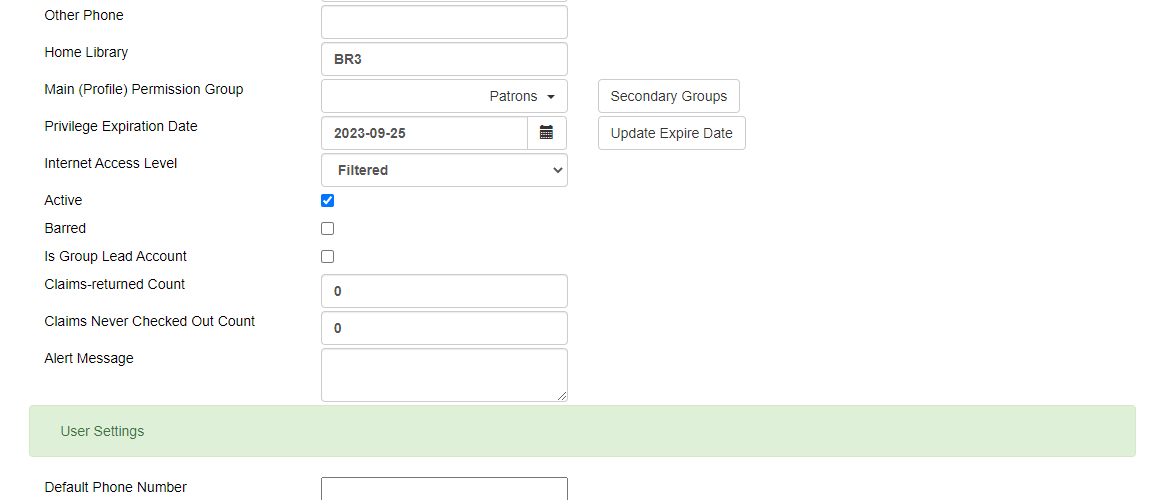Enable the Barred checkbox
Viewport: 1161px width, 500px height.
(327, 229)
